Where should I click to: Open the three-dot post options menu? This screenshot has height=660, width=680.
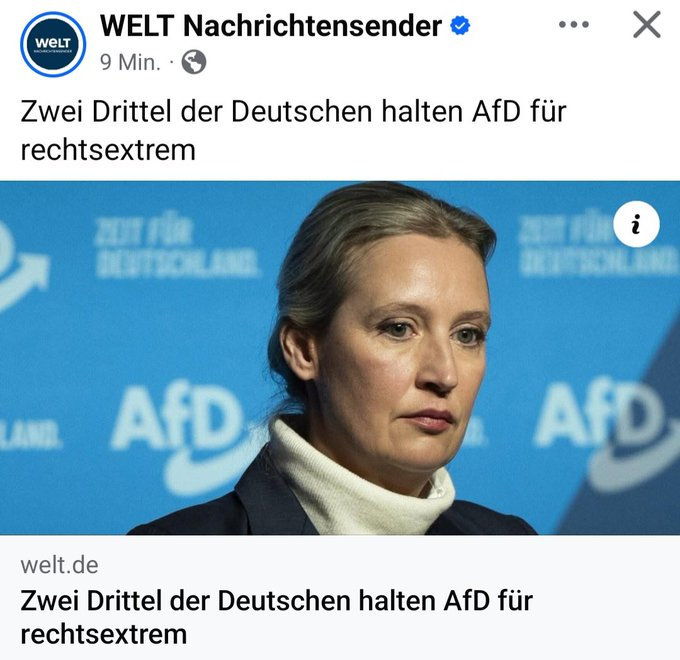point(574,25)
